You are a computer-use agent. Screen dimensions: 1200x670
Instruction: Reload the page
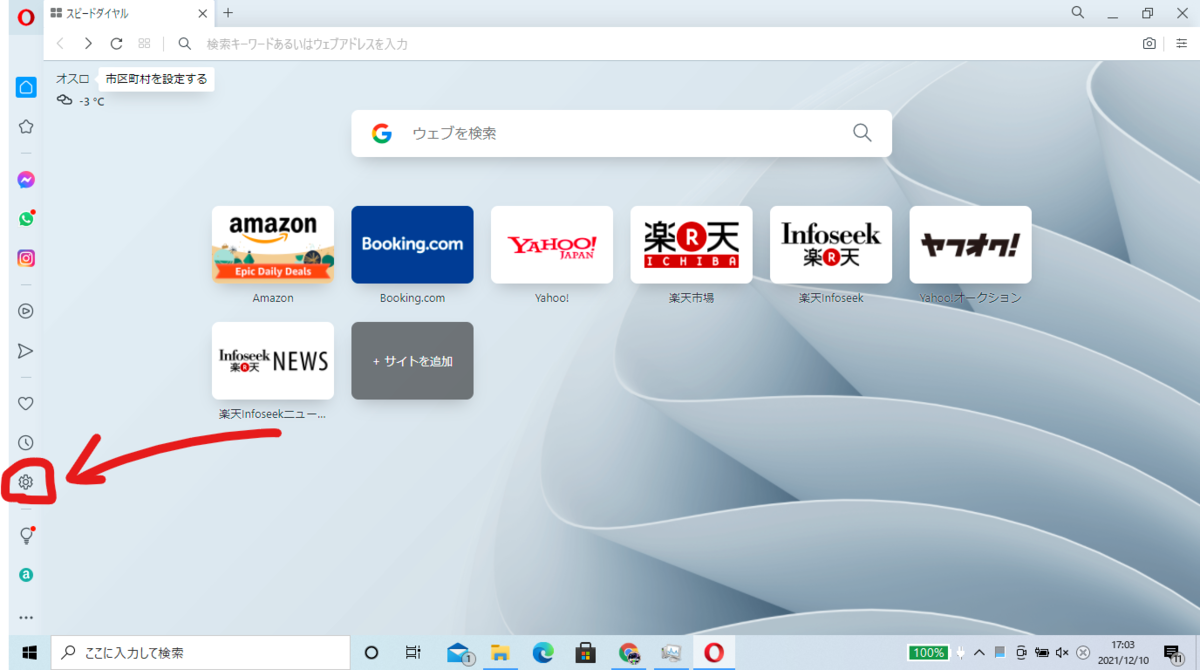point(116,44)
